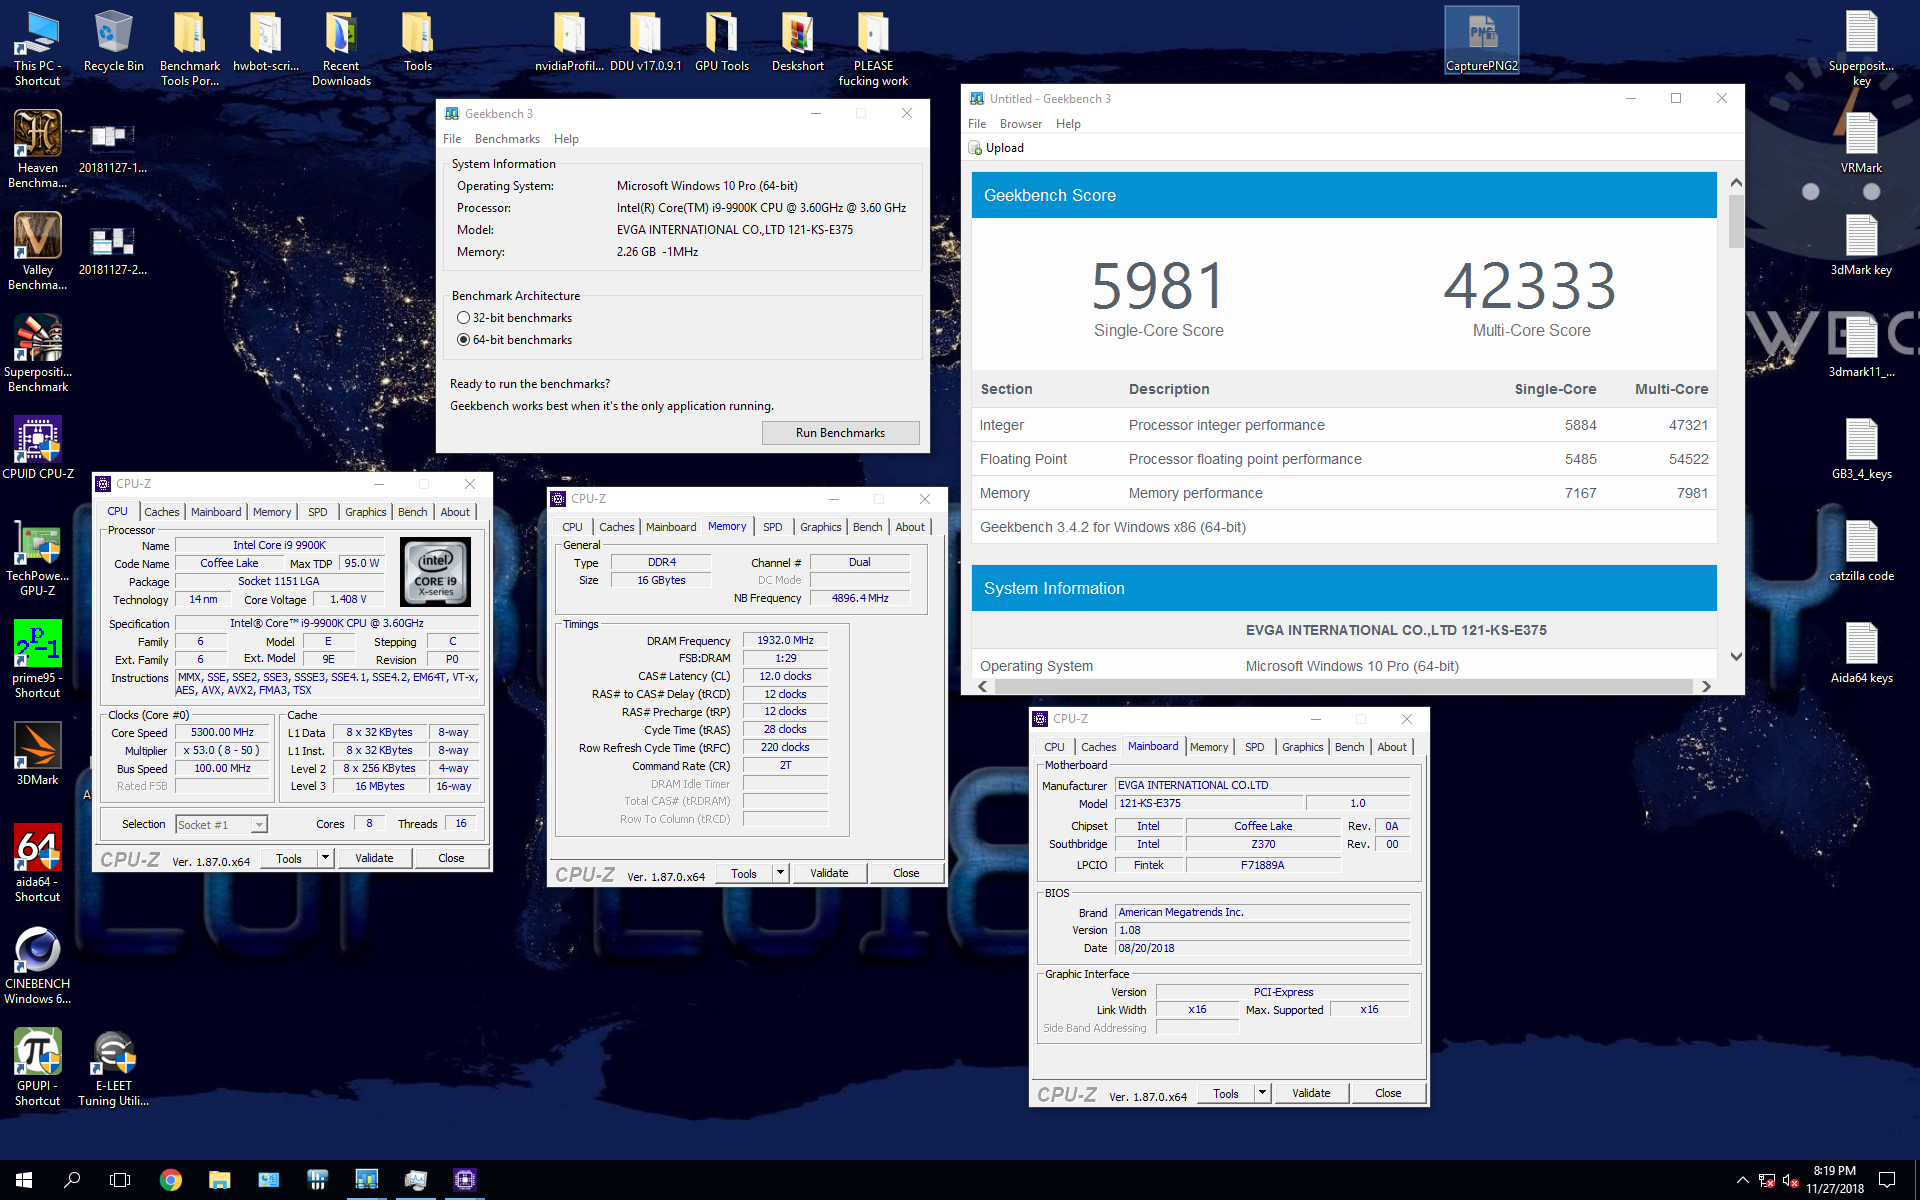This screenshot has height=1200, width=1920.
Task: Select the Aida64 keys text file
Action: click(x=1862, y=652)
